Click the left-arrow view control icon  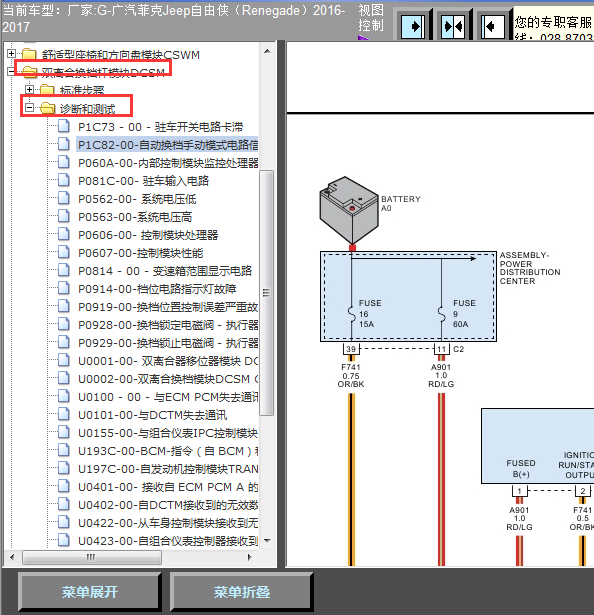(x=493, y=27)
